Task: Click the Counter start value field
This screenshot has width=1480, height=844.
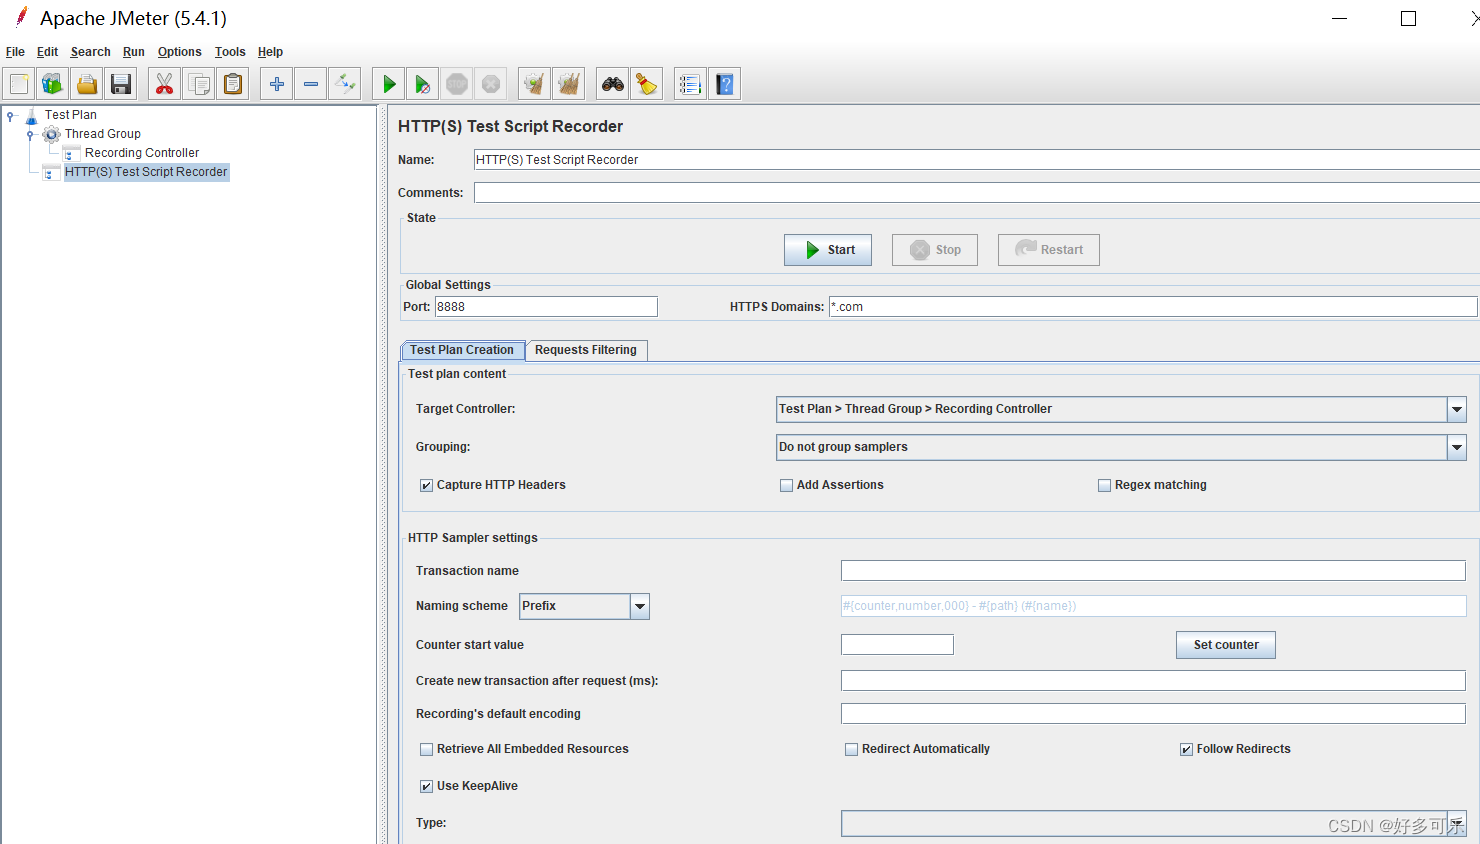Action: point(897,645)
